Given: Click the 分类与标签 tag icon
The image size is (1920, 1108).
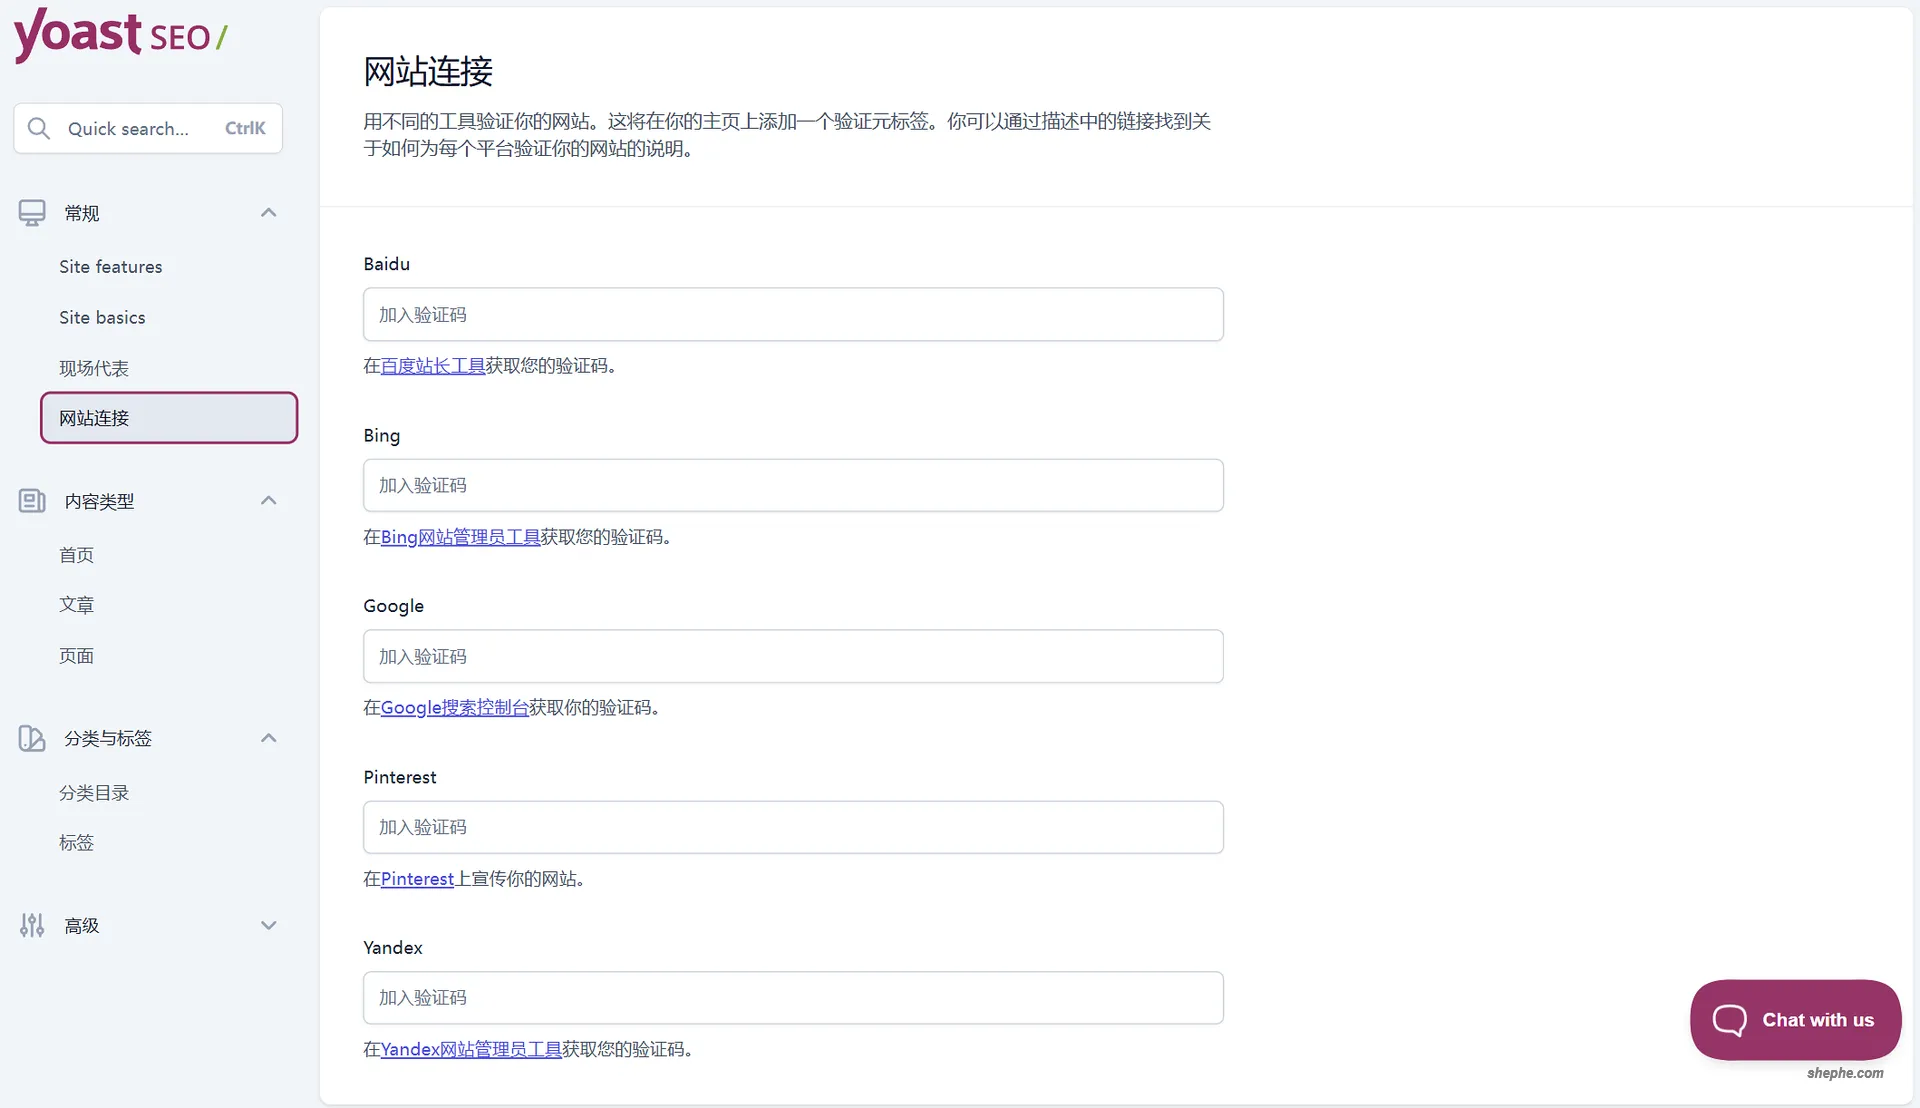Looking at the screenshot, I should 32,738.
